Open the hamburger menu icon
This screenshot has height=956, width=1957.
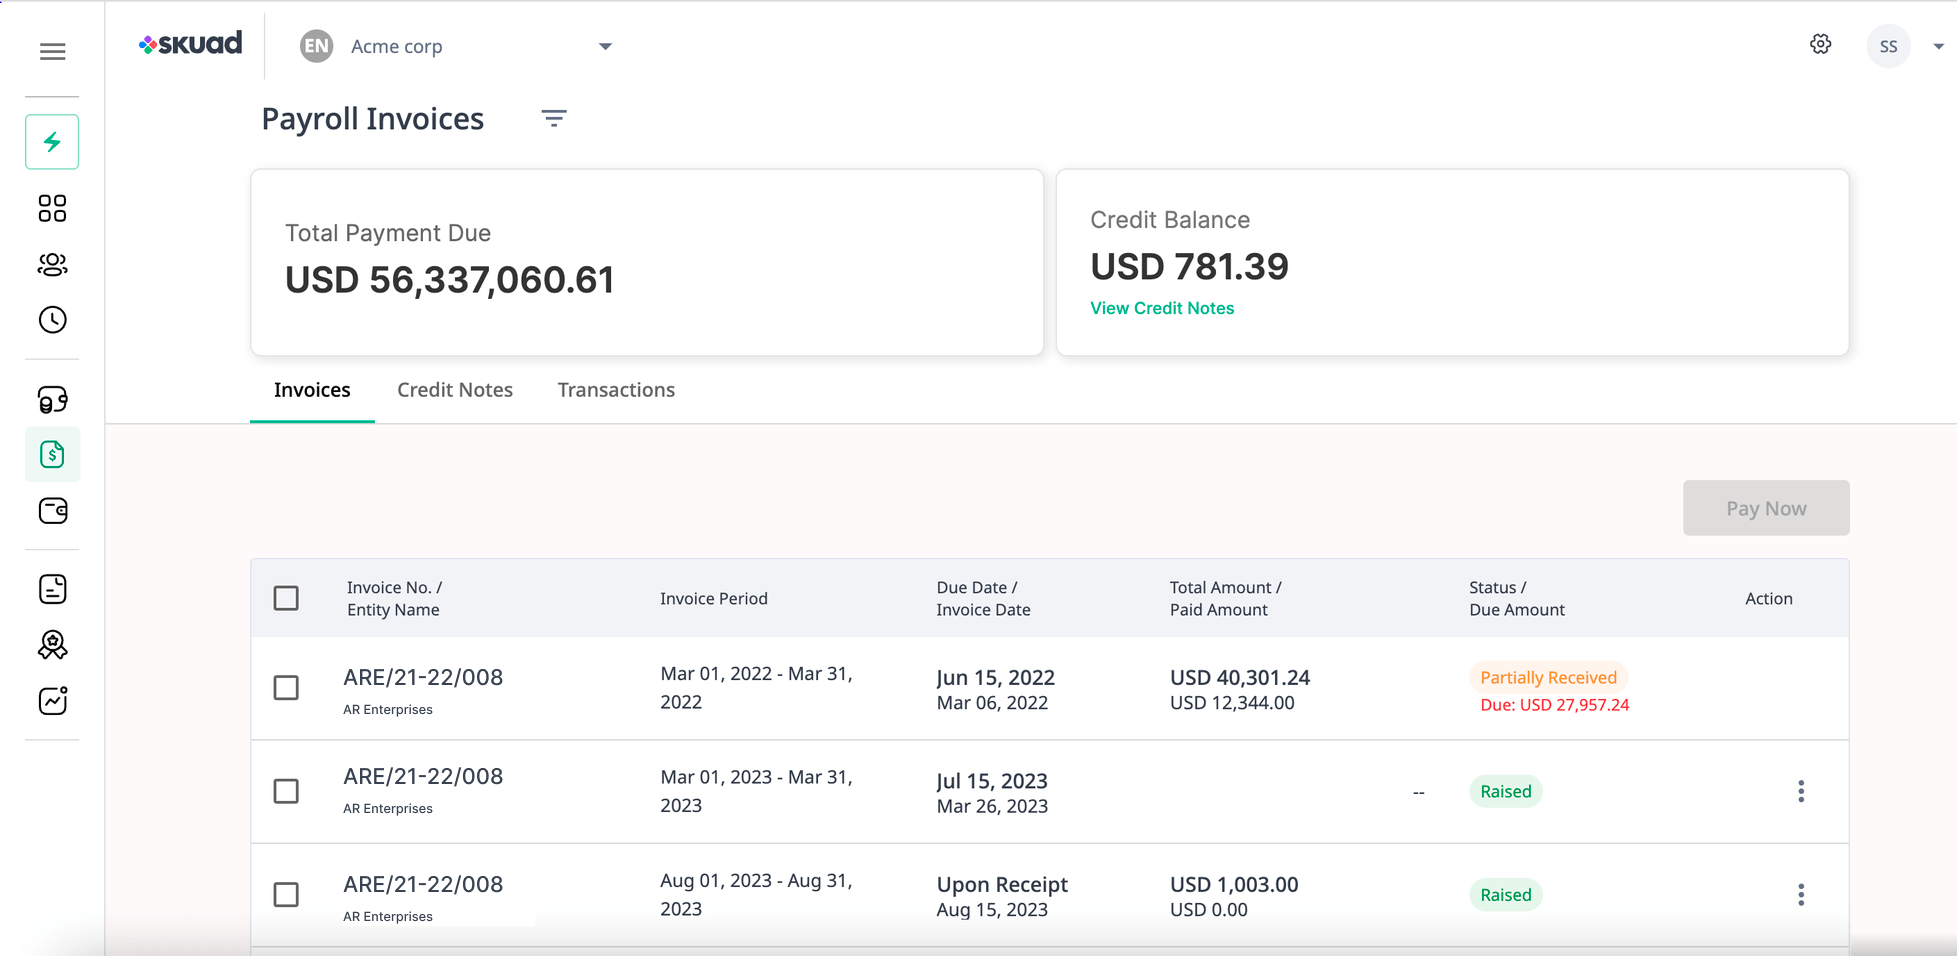[52, 51]
